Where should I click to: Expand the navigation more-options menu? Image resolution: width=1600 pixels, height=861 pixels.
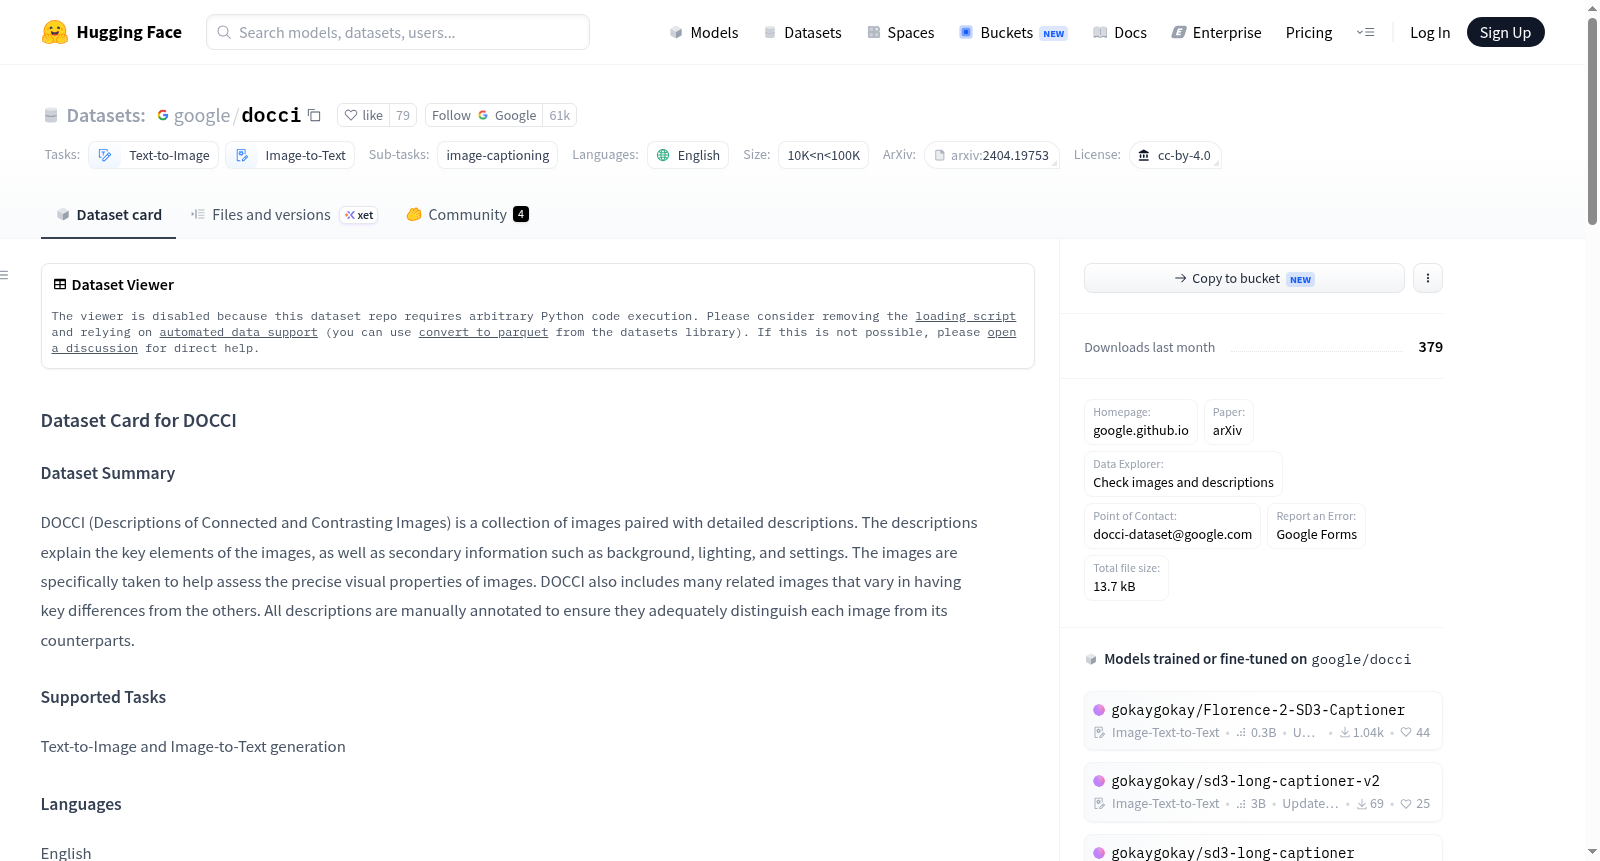[1365, 32]
